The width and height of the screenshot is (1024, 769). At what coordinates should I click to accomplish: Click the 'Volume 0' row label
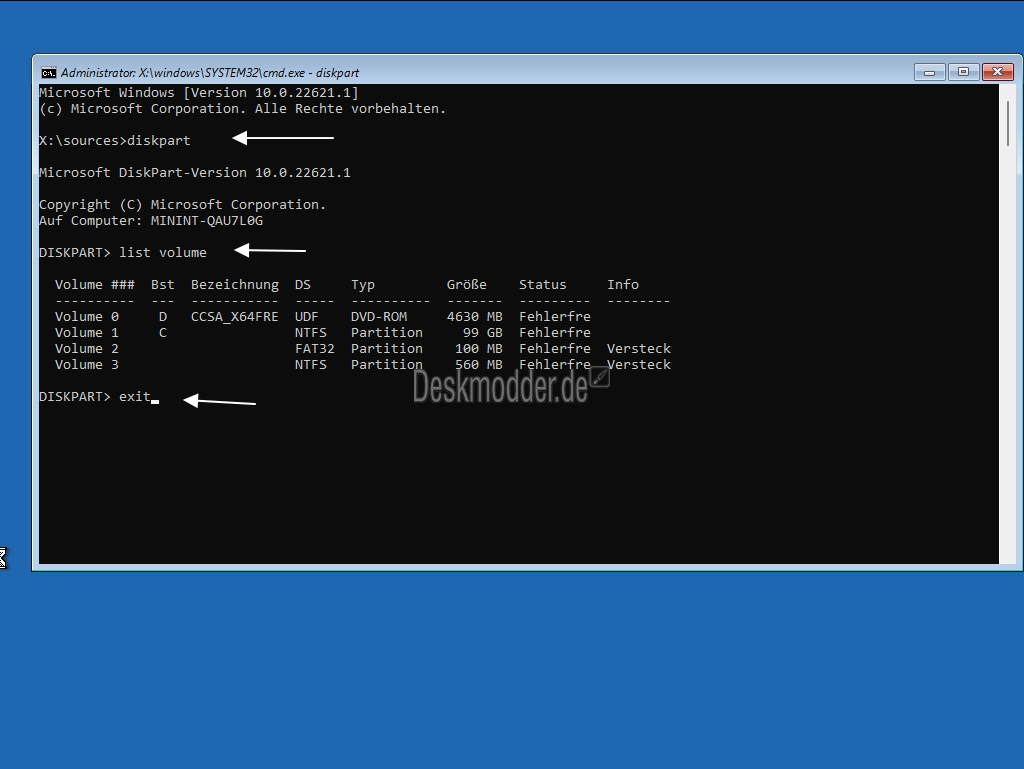(87, 317)
